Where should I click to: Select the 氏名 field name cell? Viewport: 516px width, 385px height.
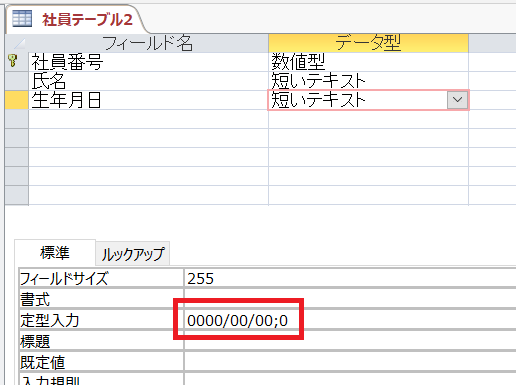click(x=148, y=81)
